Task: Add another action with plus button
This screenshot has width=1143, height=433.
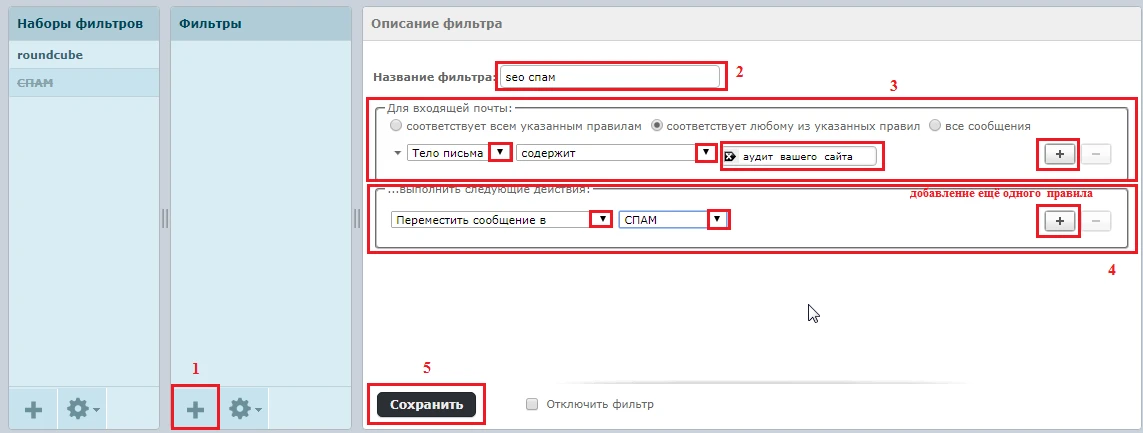Action: pyautogui.click(x=1060, y=221)
